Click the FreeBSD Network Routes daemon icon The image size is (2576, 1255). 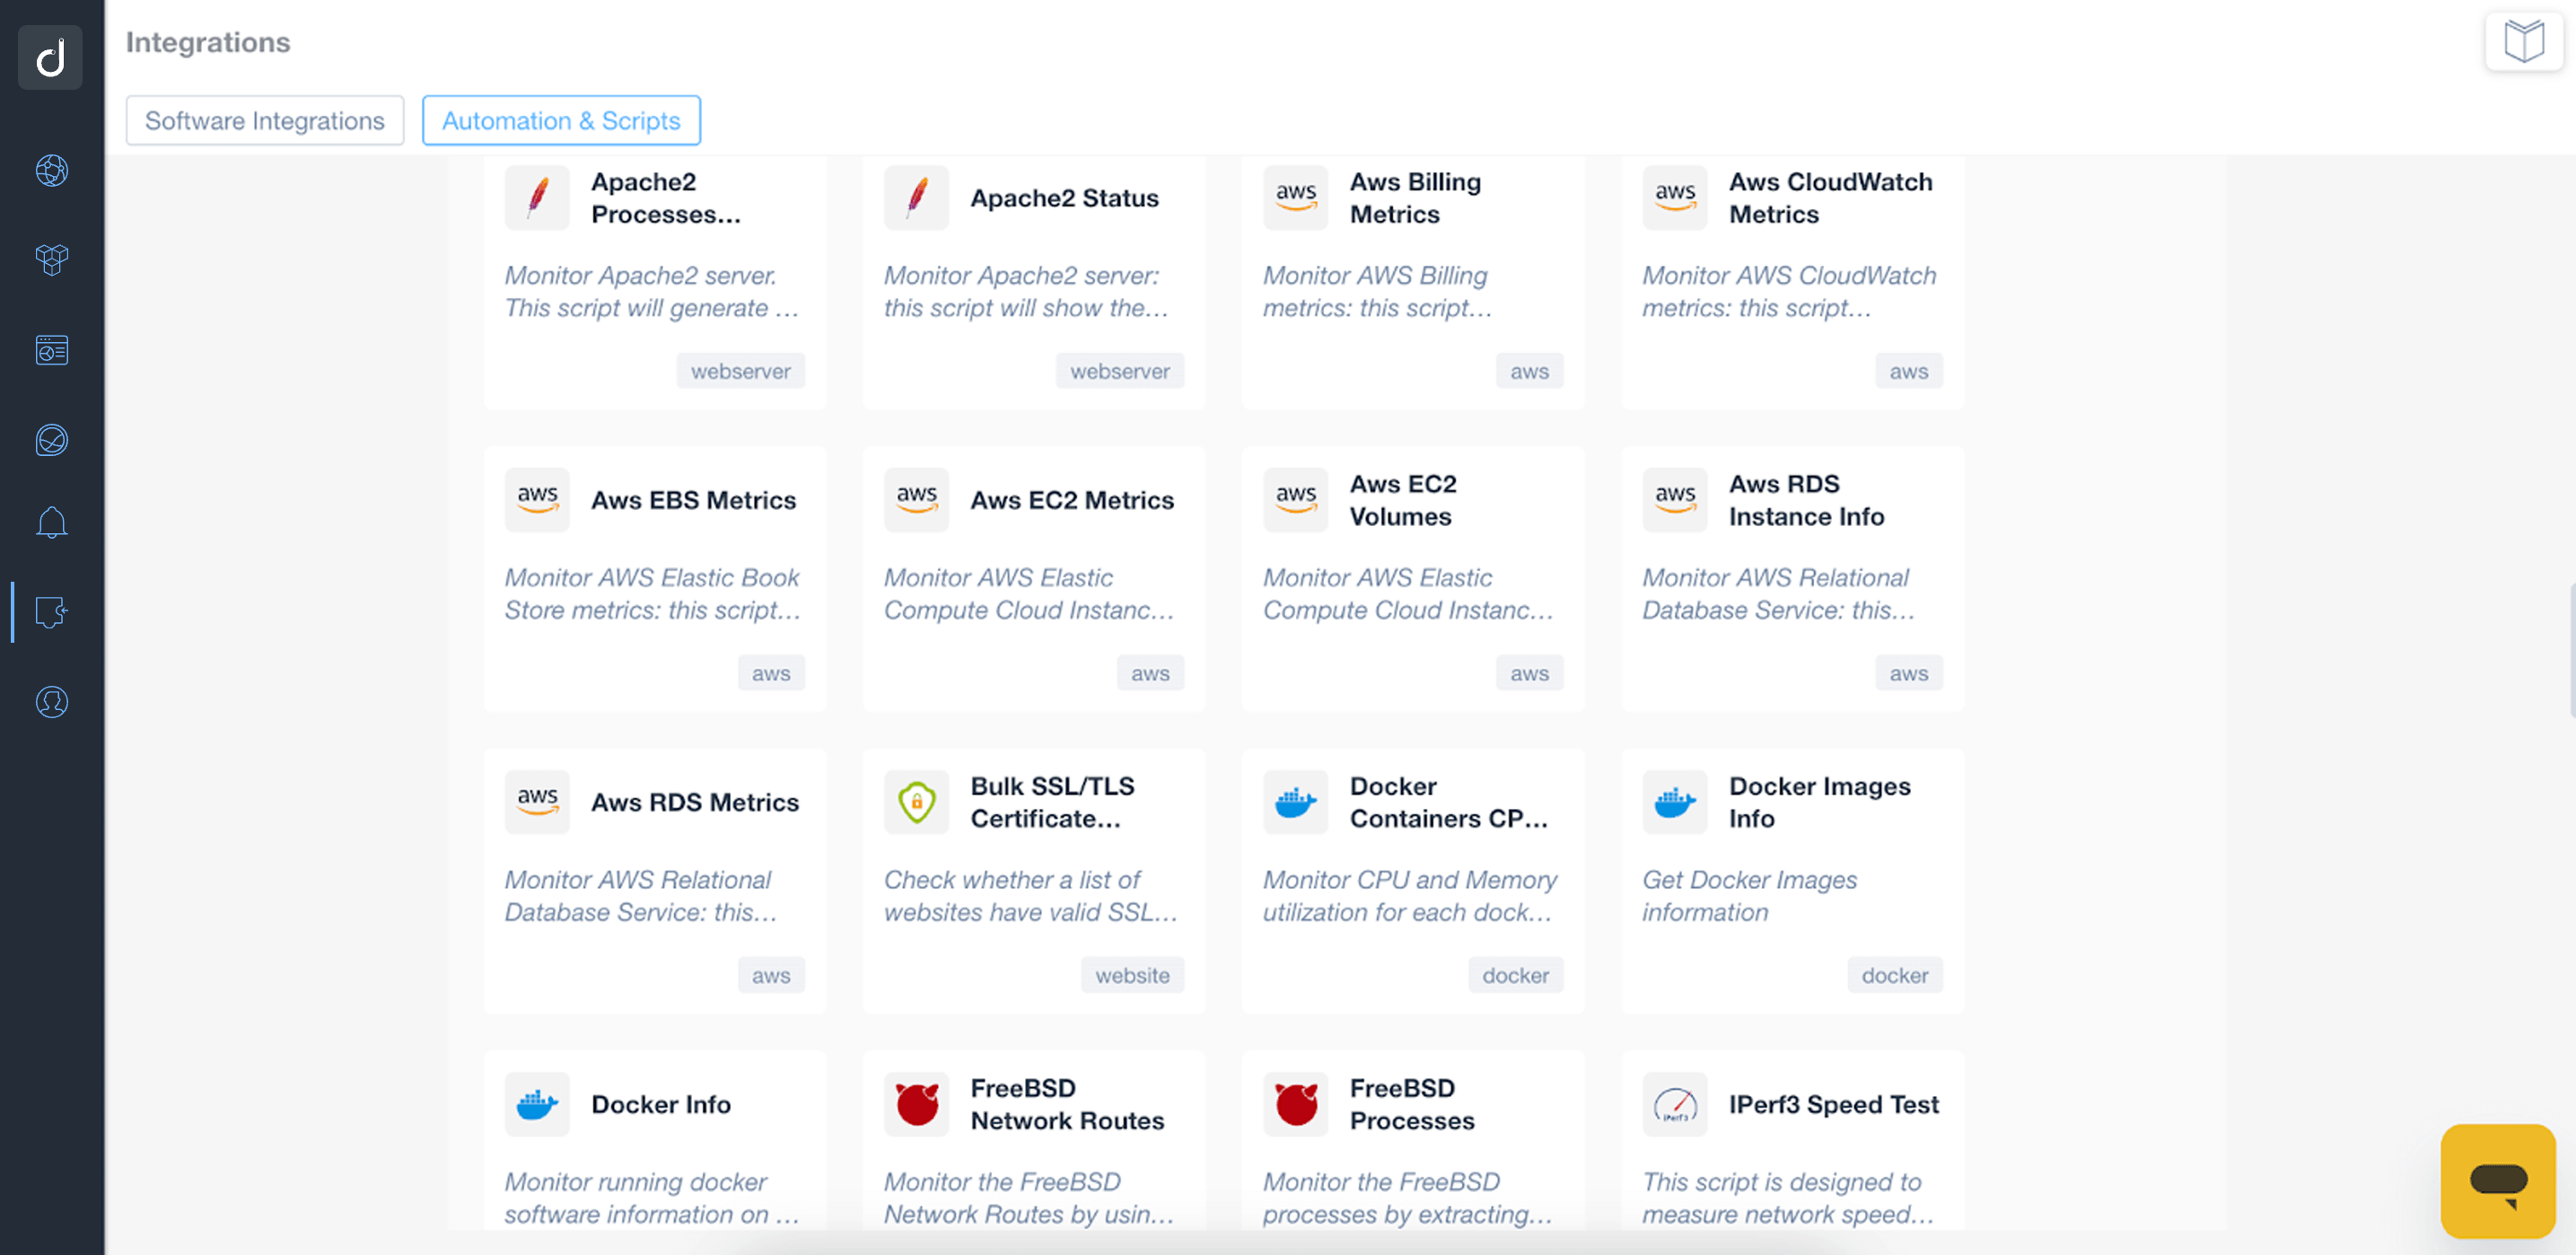click(x=916, y=1104)
